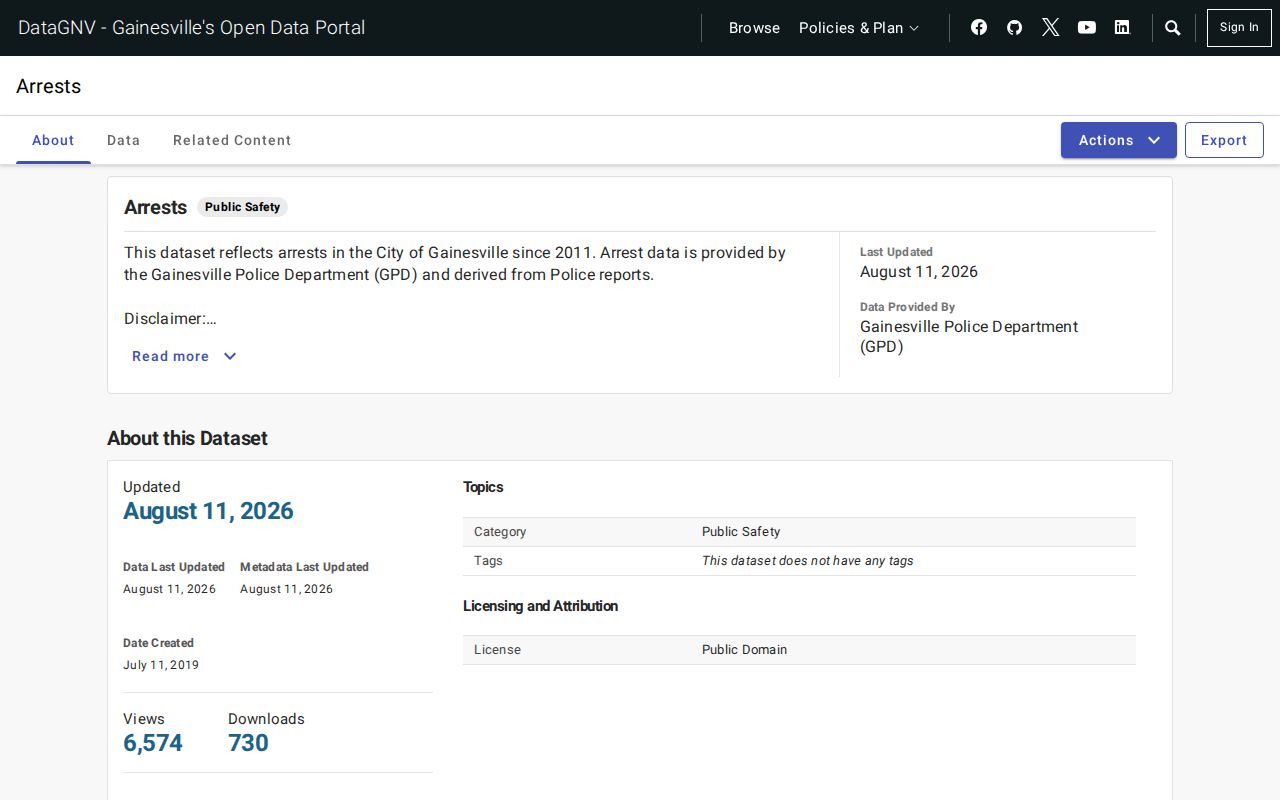Click the Public Safety category badge
The image size is (1280, 800).
pyautogui.click(x=242, y=207)
